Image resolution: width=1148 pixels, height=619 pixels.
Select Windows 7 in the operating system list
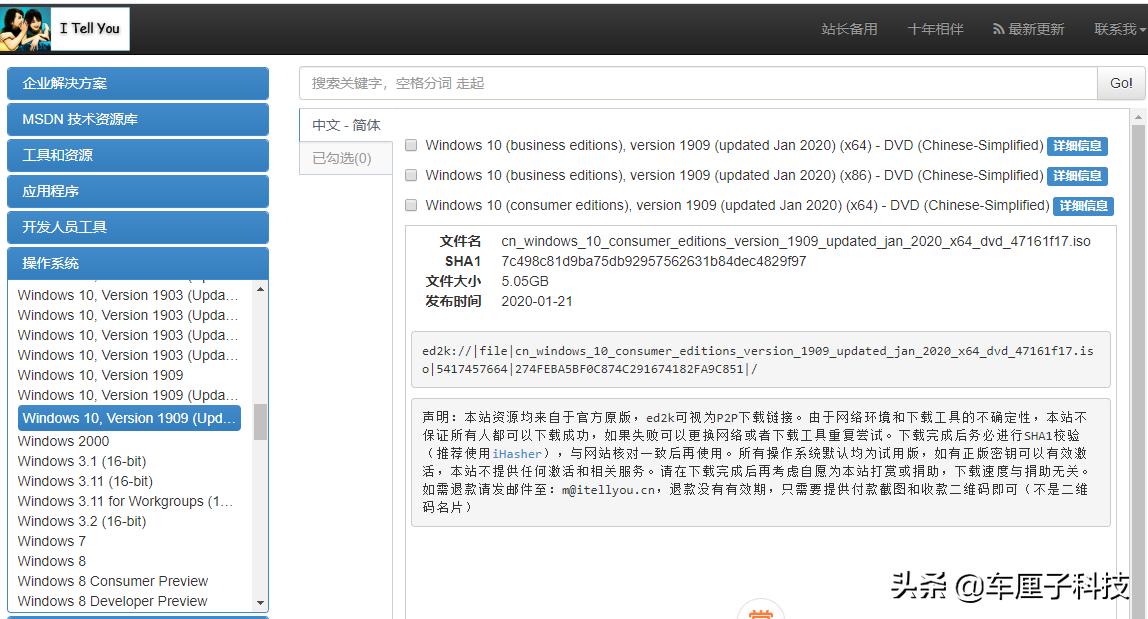(x=51, y=541)
